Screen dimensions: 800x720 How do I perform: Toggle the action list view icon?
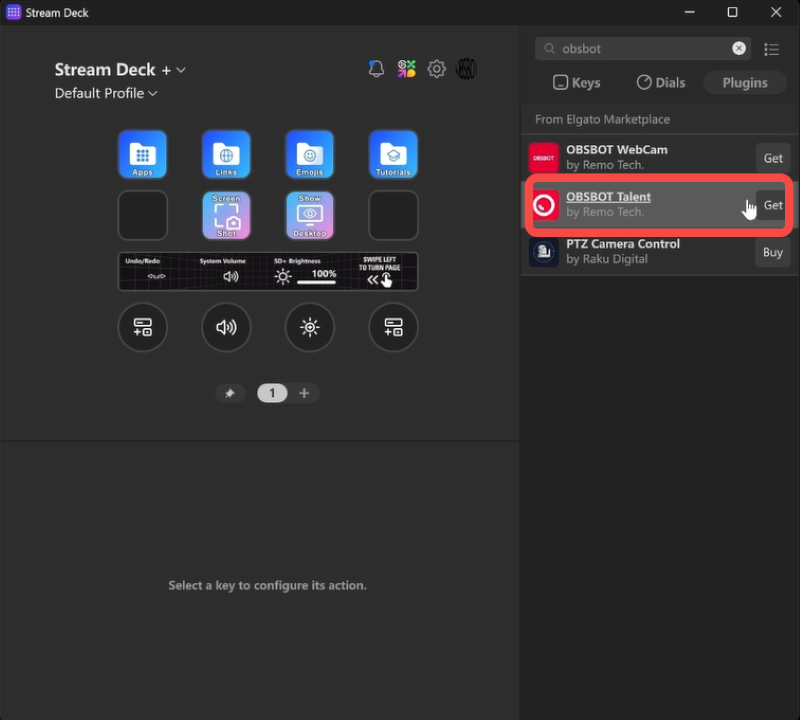coord(771,49)
